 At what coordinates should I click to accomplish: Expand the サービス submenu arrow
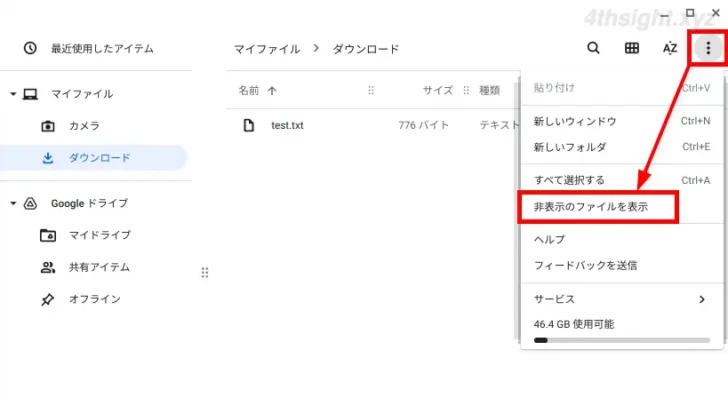(x=702, y=300)
